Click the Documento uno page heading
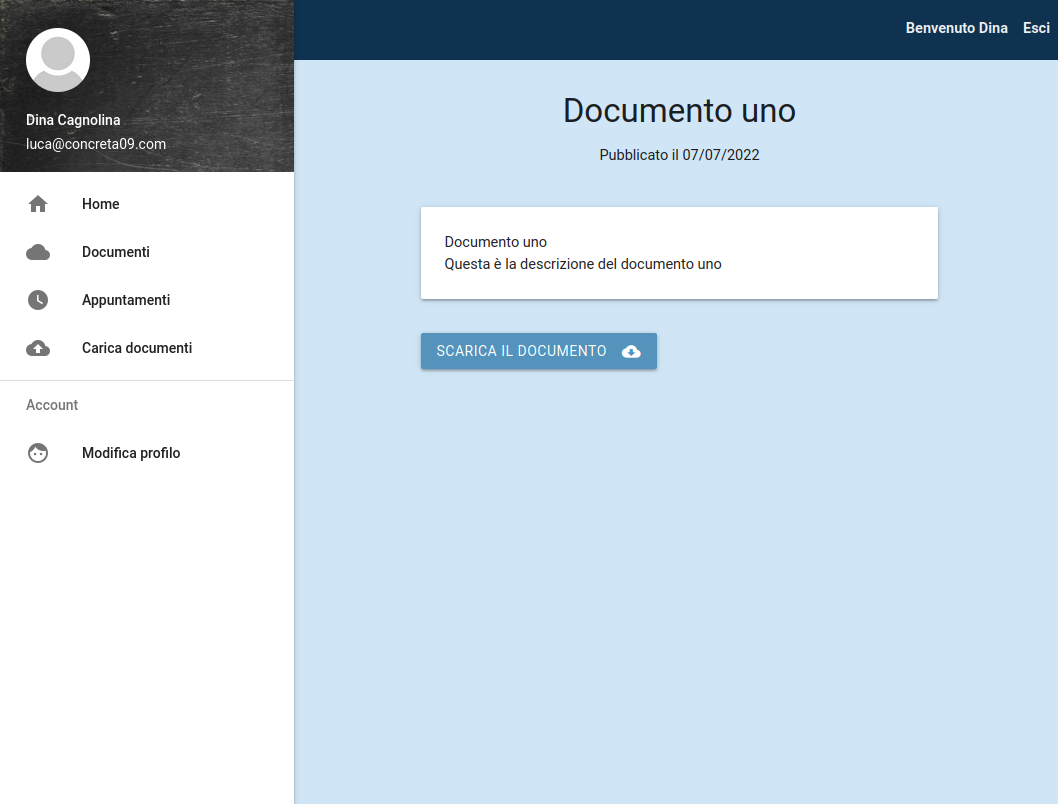1058x804 pixels. (679, 111)
